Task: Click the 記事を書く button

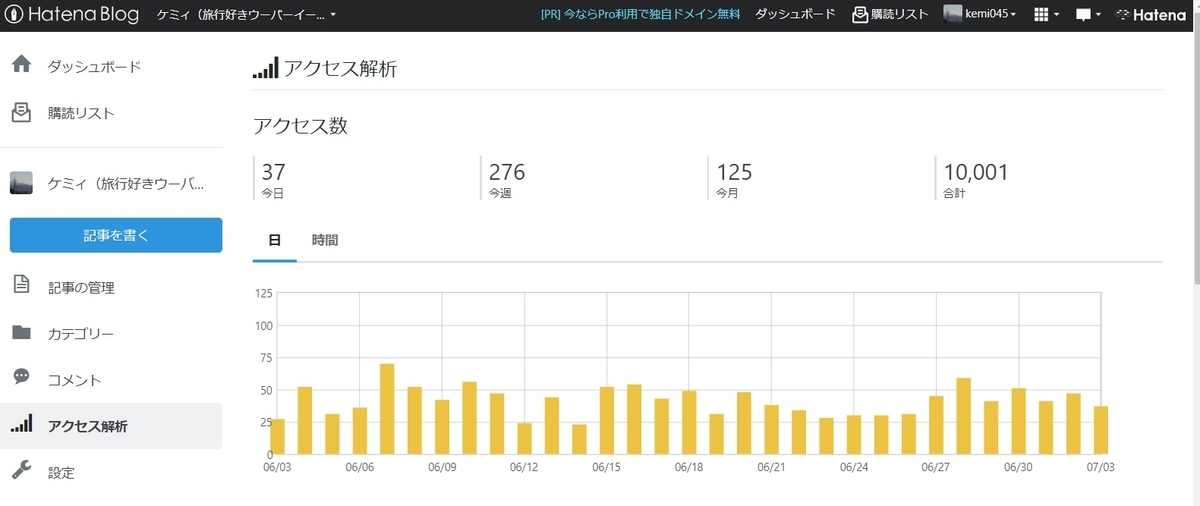Action: (x=116, y=235)
